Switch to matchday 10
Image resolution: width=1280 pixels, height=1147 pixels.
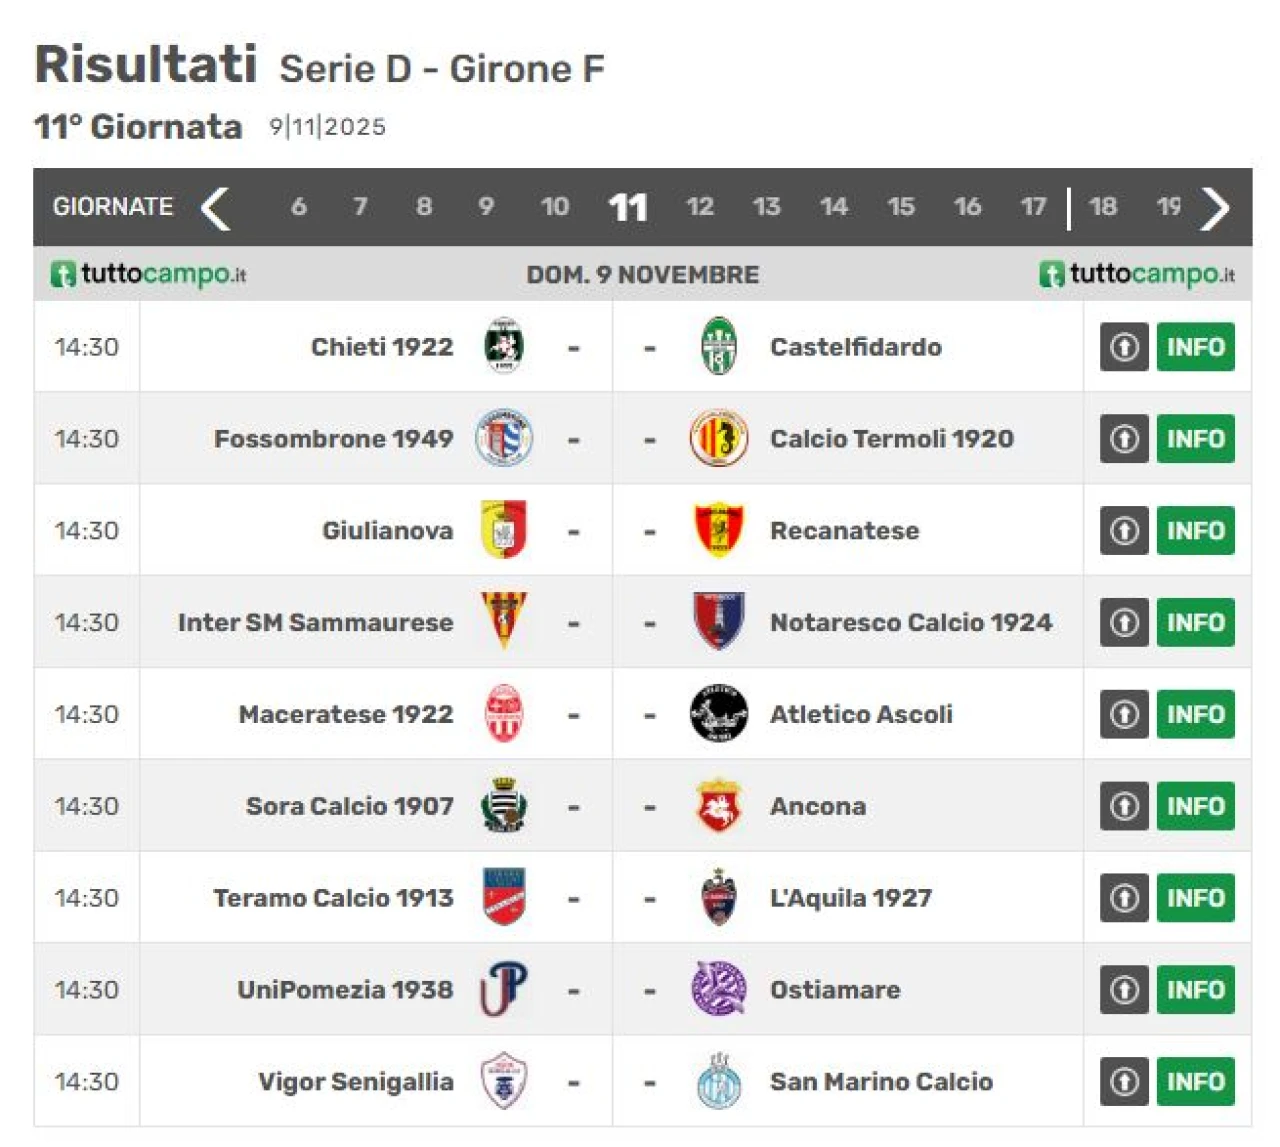point(554,207)
